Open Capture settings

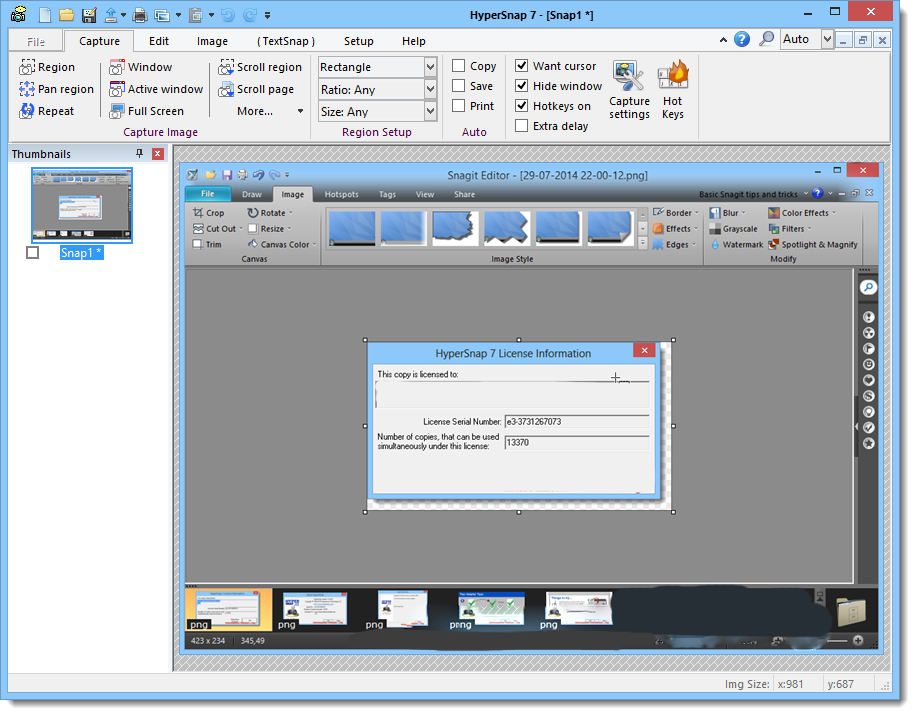[629, 89]
